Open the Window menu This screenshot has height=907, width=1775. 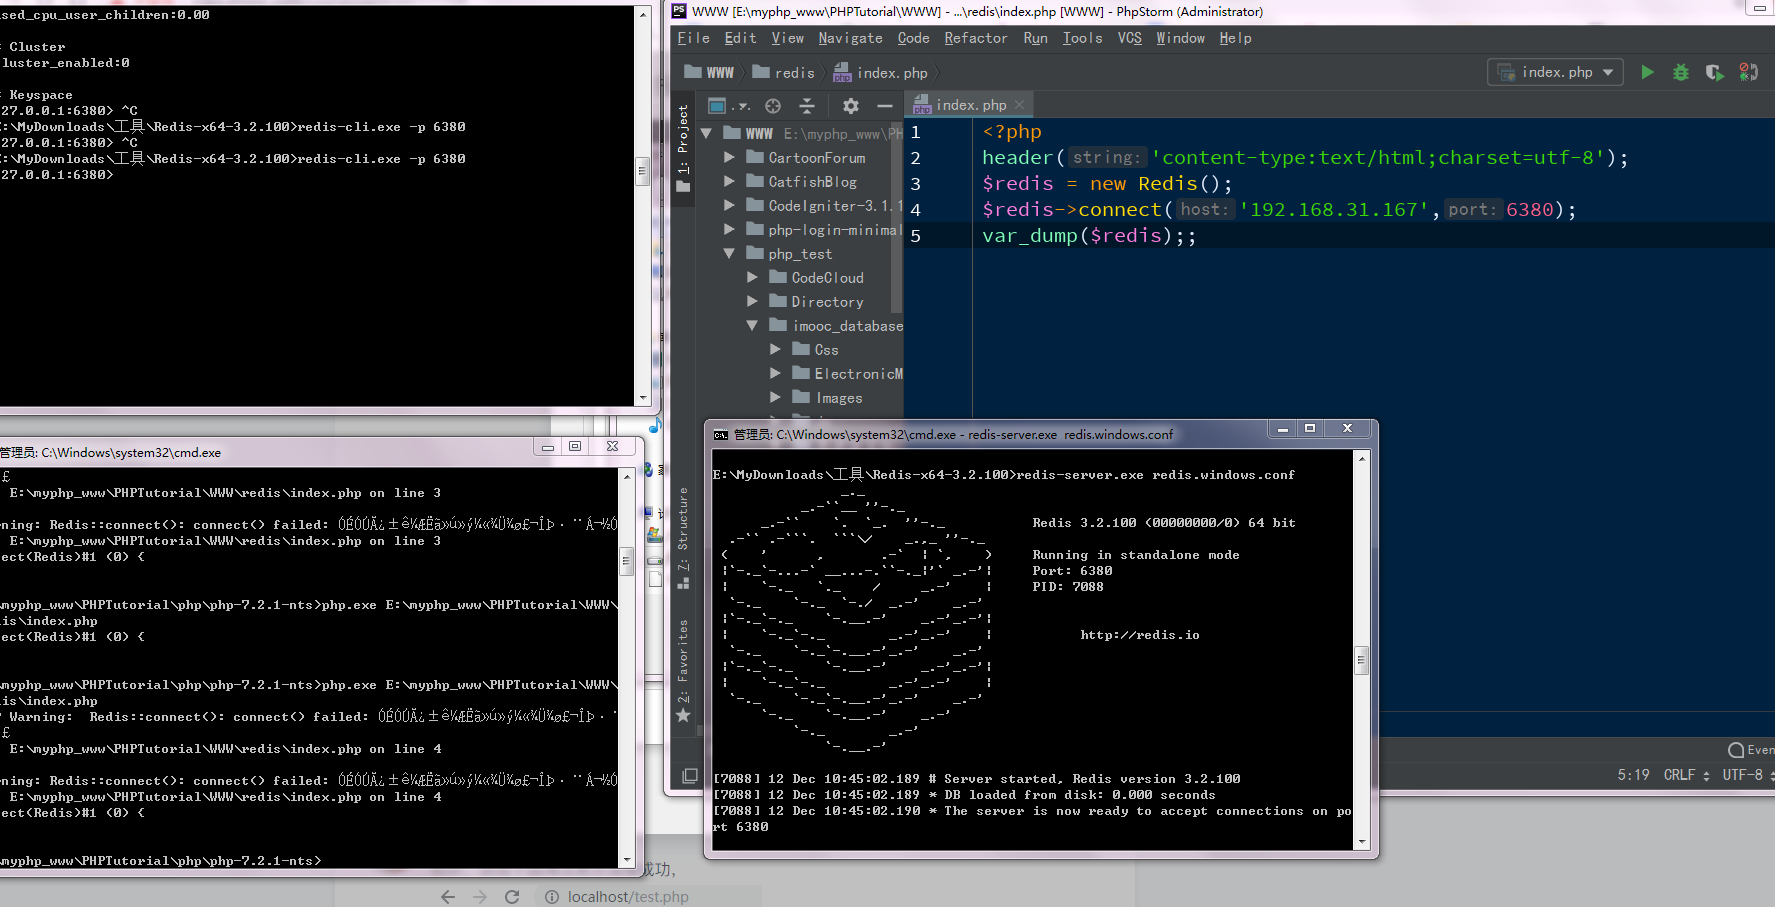tap(1180, 38)
